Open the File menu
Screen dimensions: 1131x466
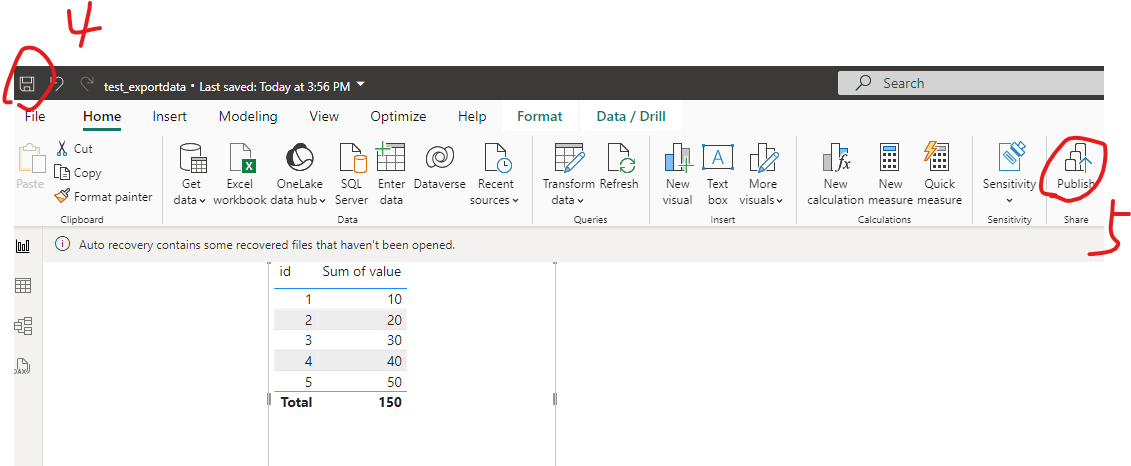pos(35,116)
